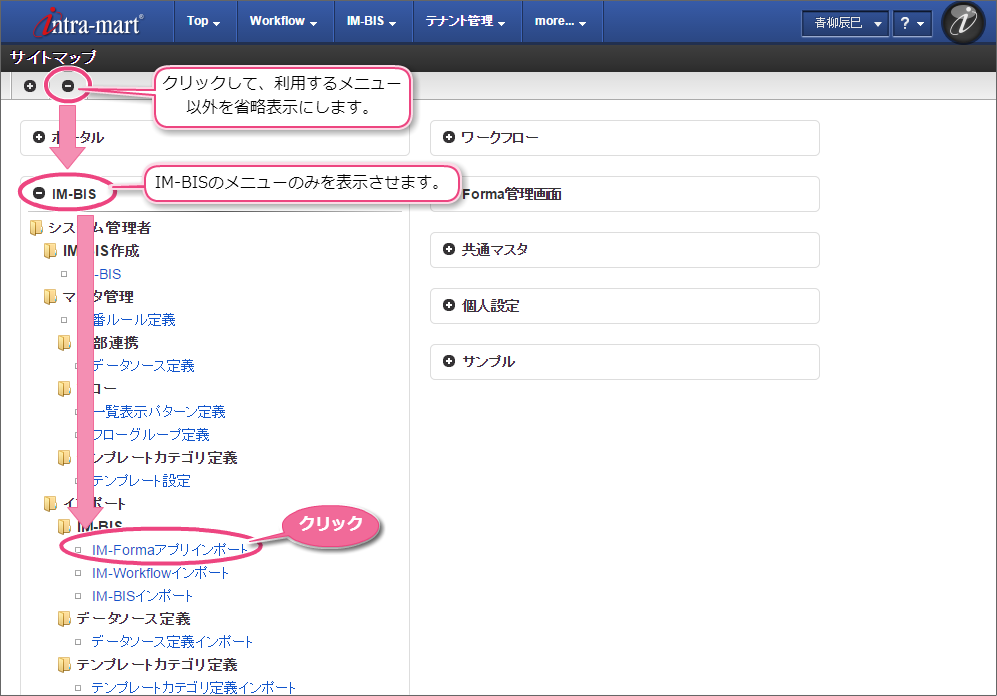Open the IM-Formaアプリインポート link
997x696 pixels.
[170, 550]
